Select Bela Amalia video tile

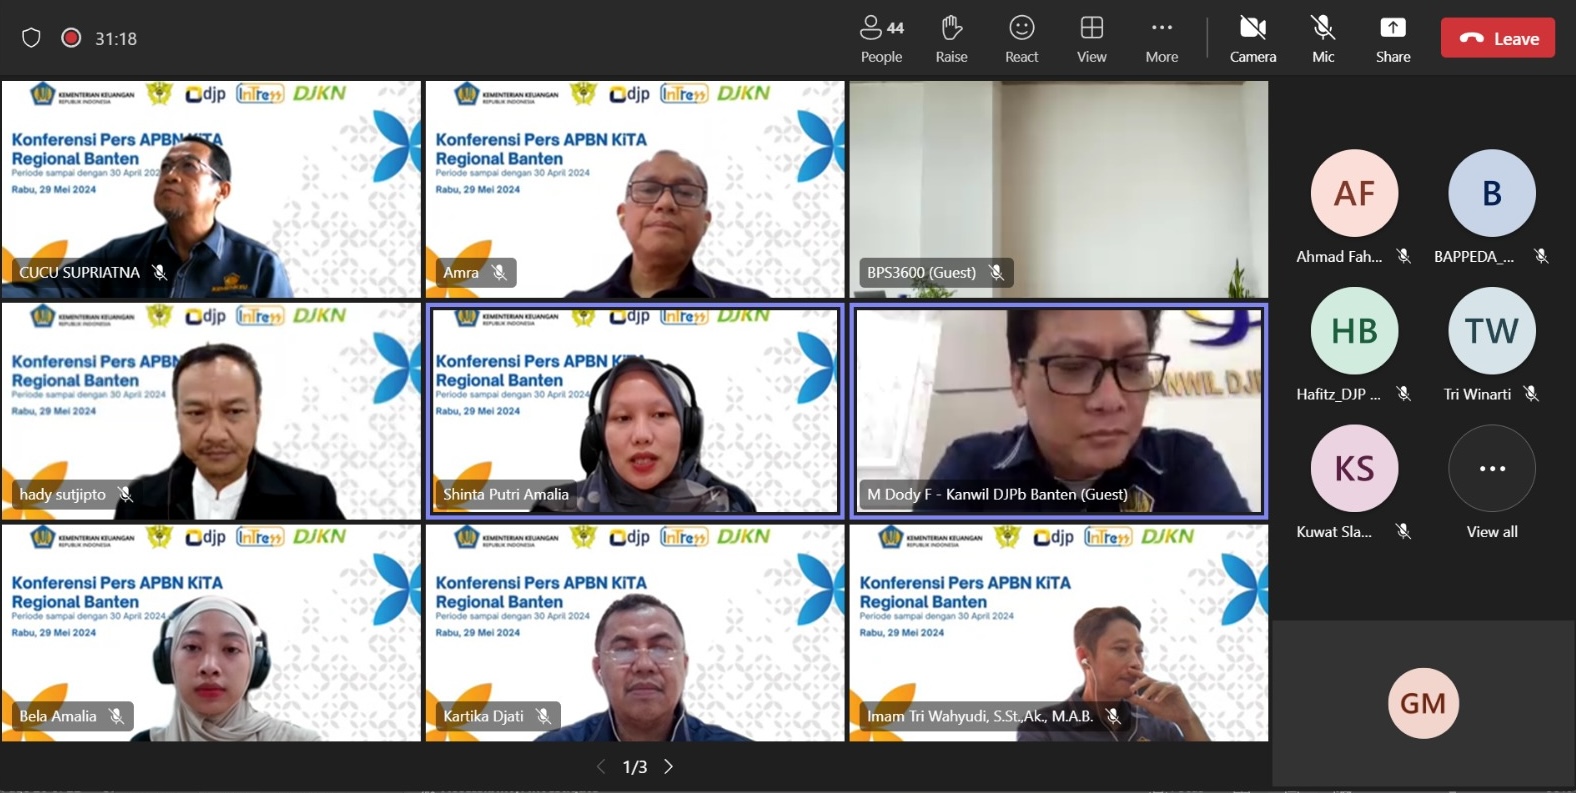click(x=211, y=633)
